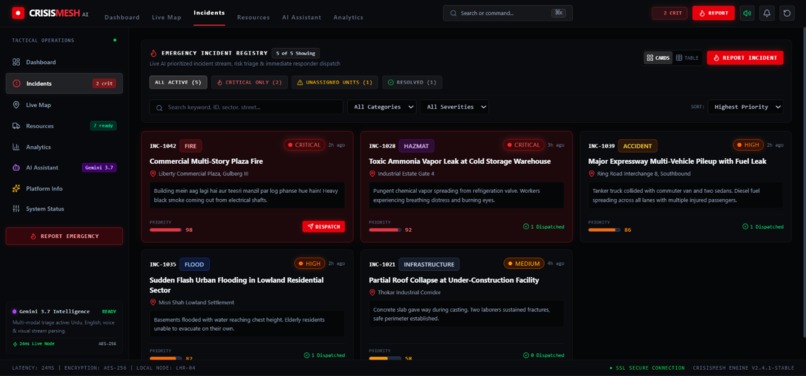Select the All Active (5) filter
This screenshot has height=376, width=806.
click(x=178, y=82)
